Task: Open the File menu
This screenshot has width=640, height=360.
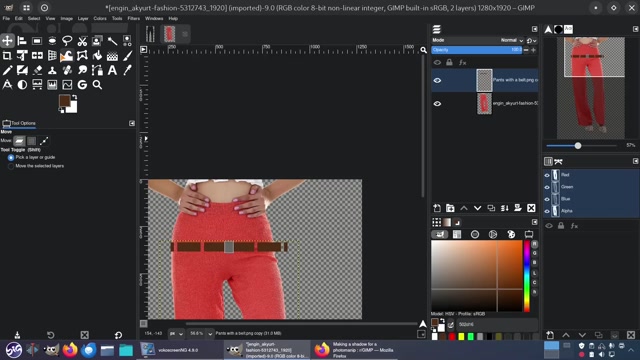Action: (x=6, y=18)
